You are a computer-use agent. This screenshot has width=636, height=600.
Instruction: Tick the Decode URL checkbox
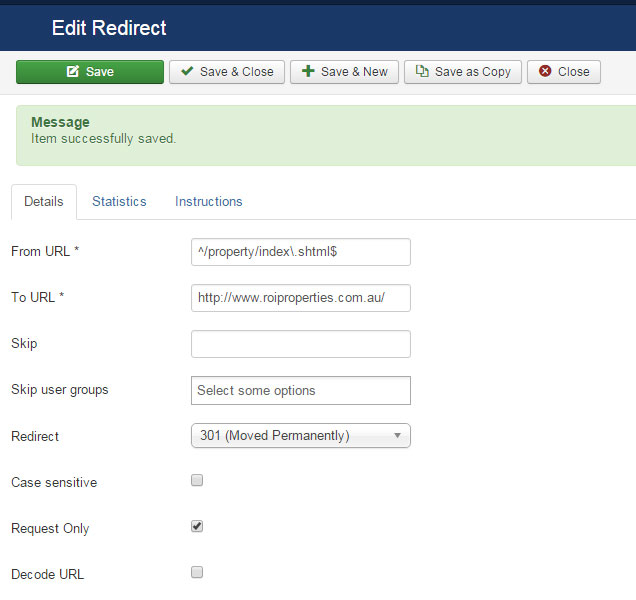[197, 572]
